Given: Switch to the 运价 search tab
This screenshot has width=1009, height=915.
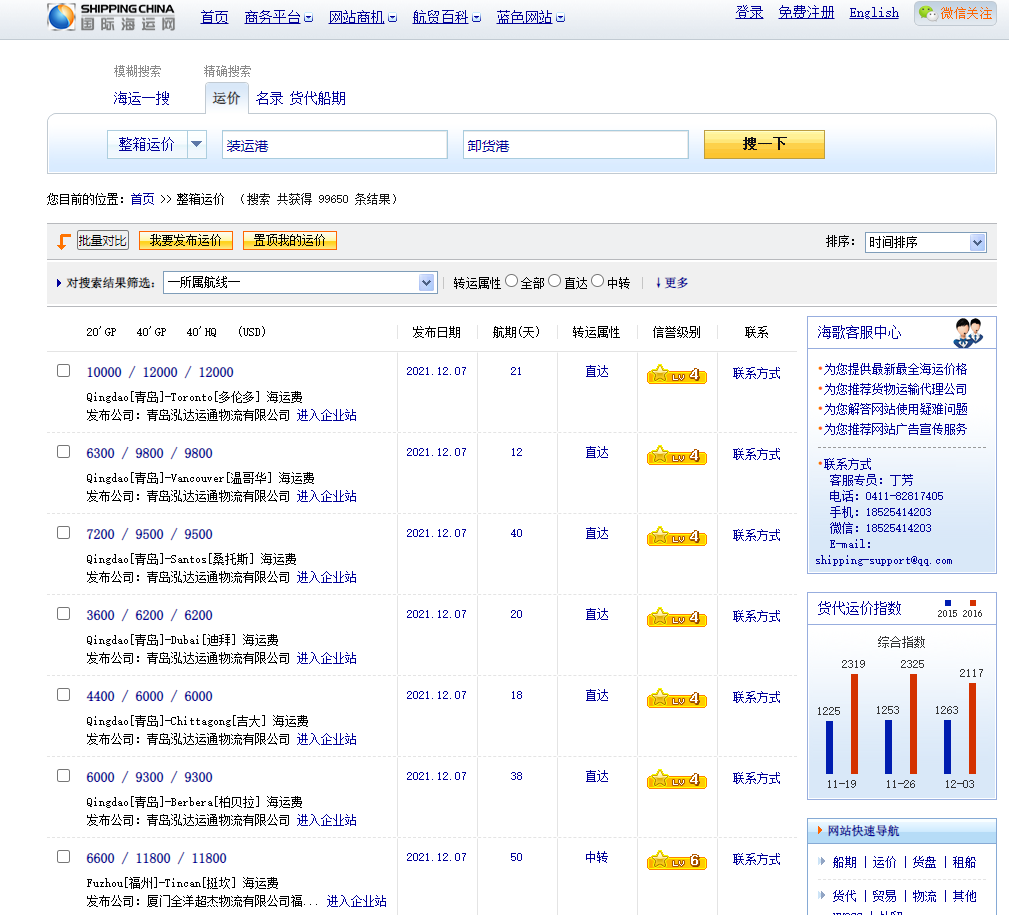Looking at the screenshot, I should [x=227, y=98].
